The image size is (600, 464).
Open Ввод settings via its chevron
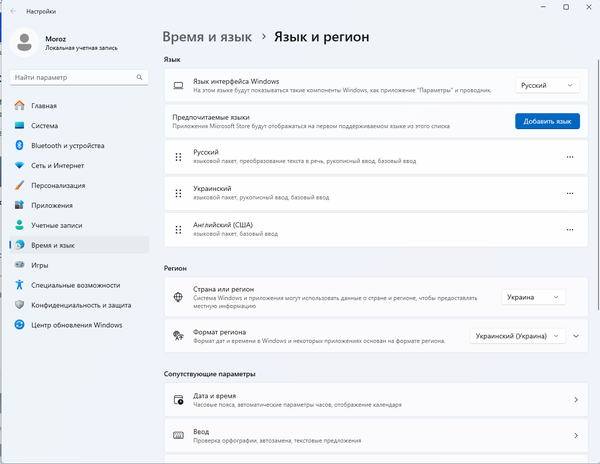[x=576, y=435]
